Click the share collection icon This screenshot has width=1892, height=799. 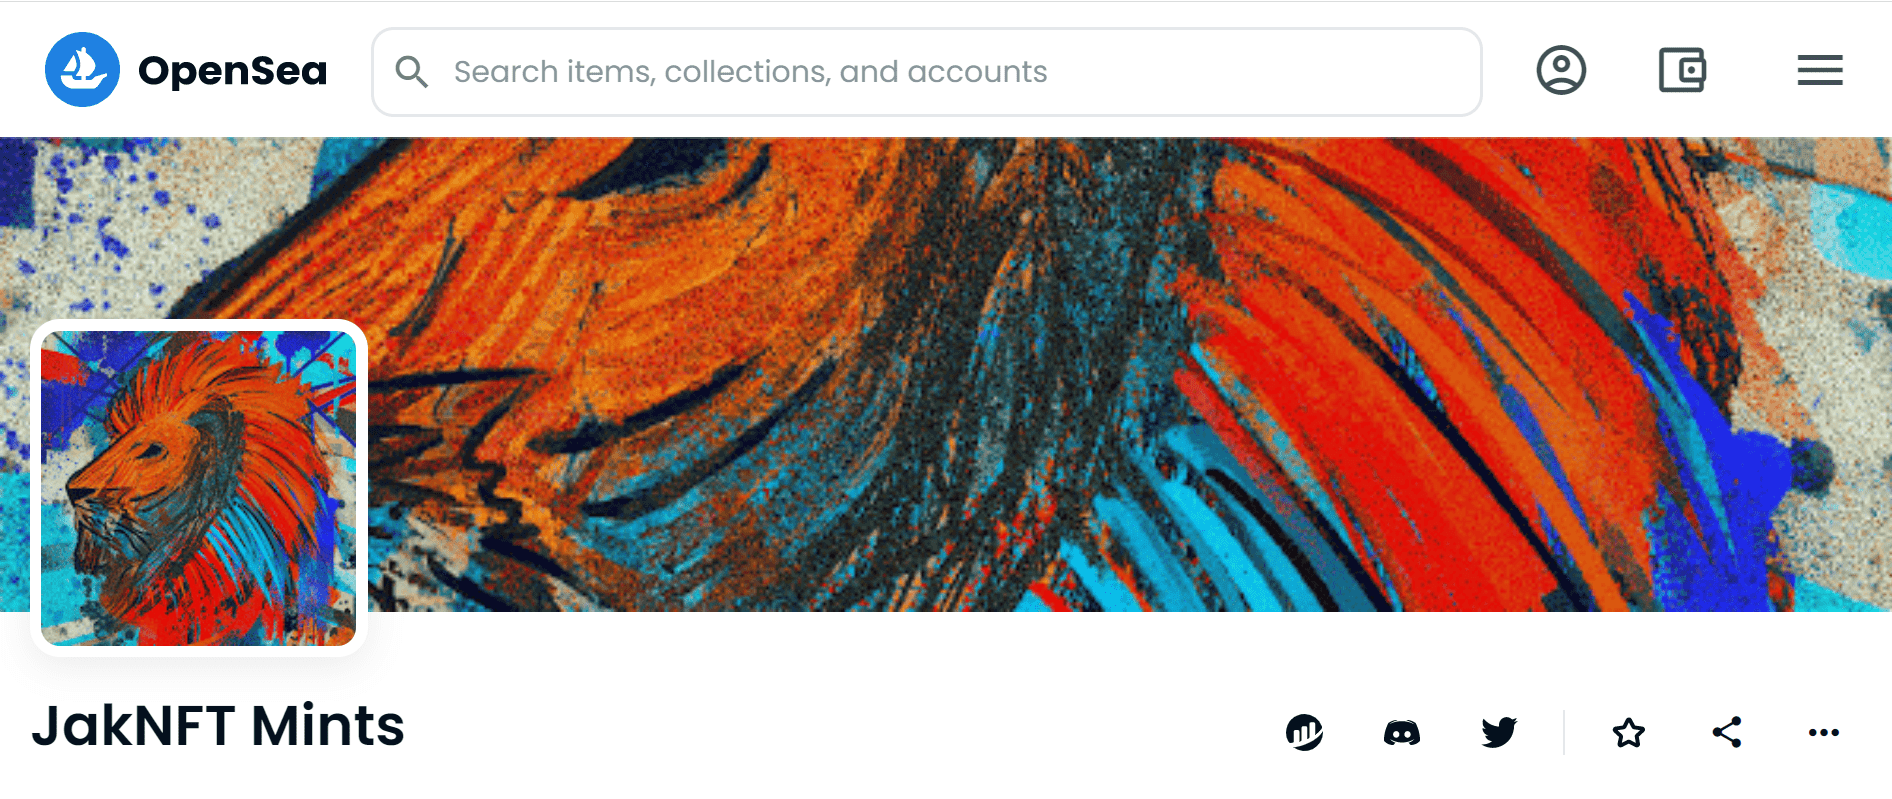point(1727,732)
